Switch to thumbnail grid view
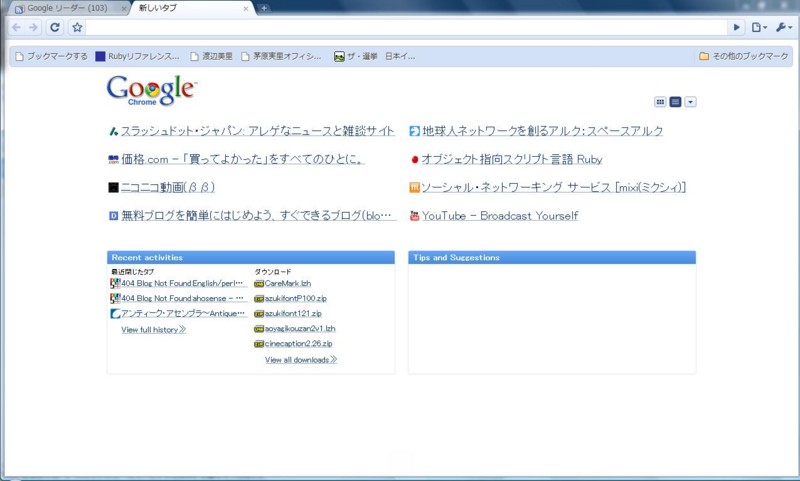This screenshot has height=481, width=800. coord(660,102)
